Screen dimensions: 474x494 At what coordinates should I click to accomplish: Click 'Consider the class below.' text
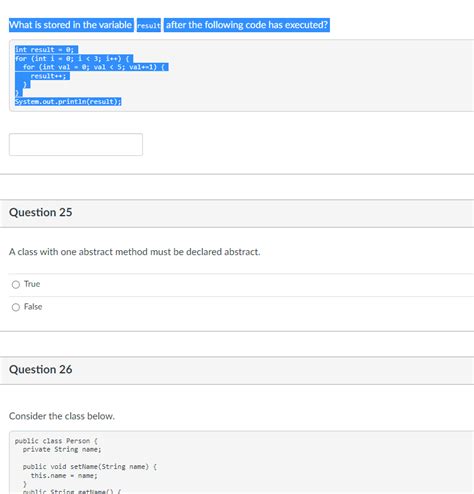[62, 416]
